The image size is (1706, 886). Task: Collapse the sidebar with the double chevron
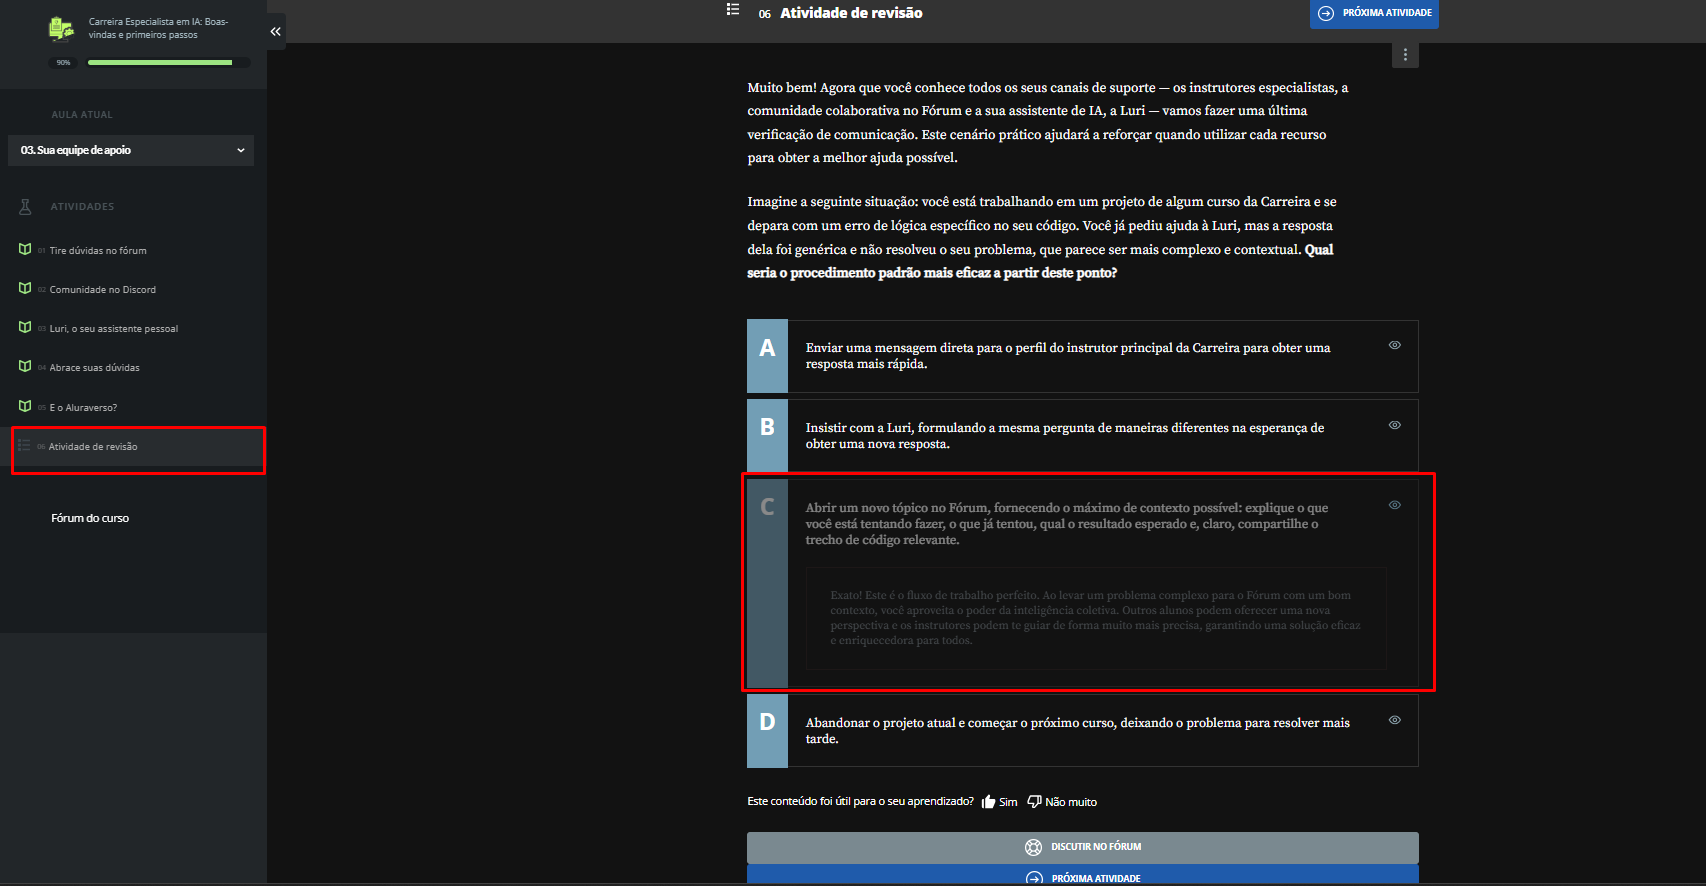[x=275, y=31]
